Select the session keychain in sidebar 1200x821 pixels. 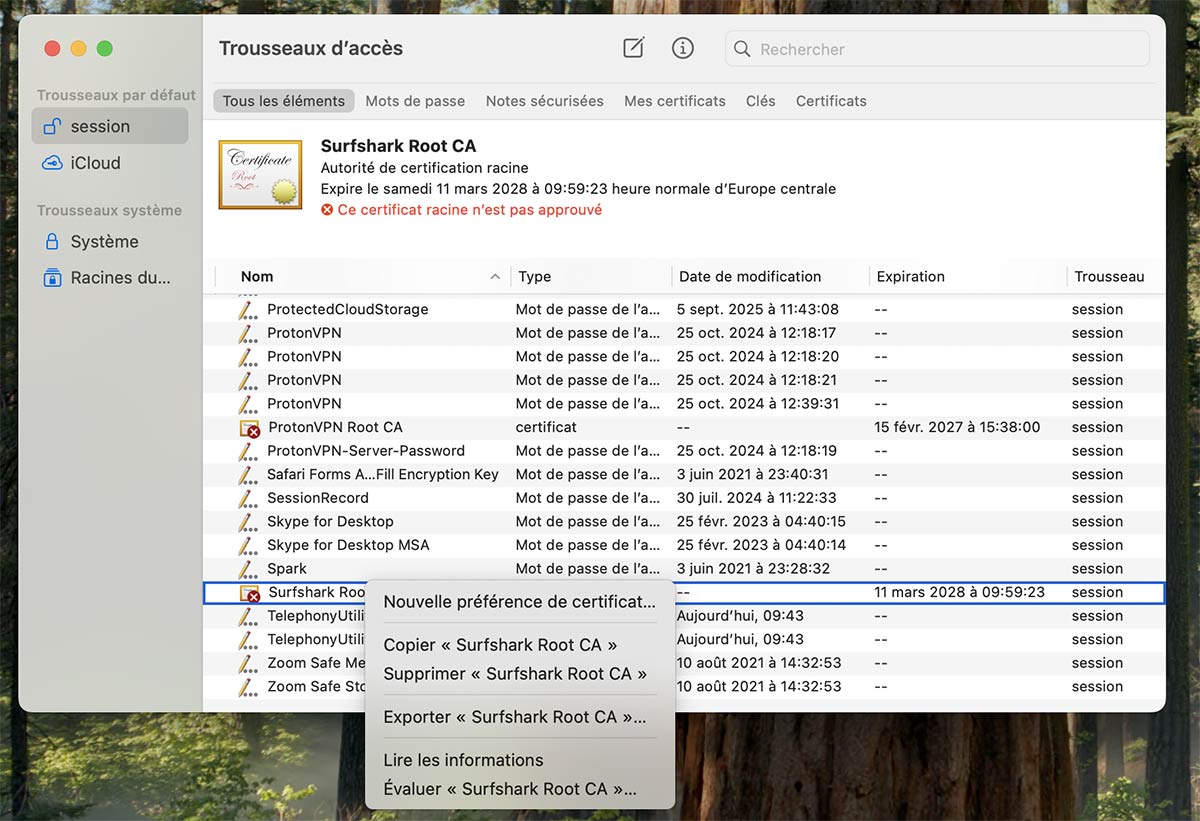coord(100,126)
